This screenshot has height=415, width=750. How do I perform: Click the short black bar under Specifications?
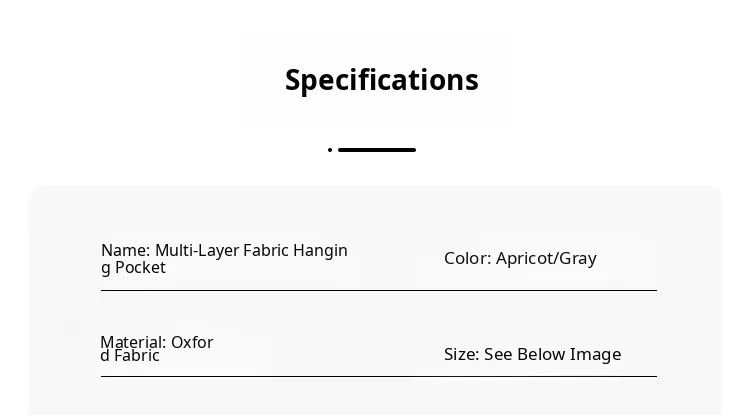(x=377, y=150)
